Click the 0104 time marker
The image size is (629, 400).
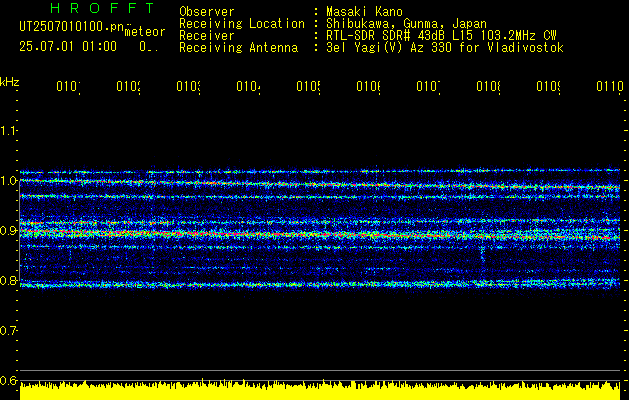[248, 86]
